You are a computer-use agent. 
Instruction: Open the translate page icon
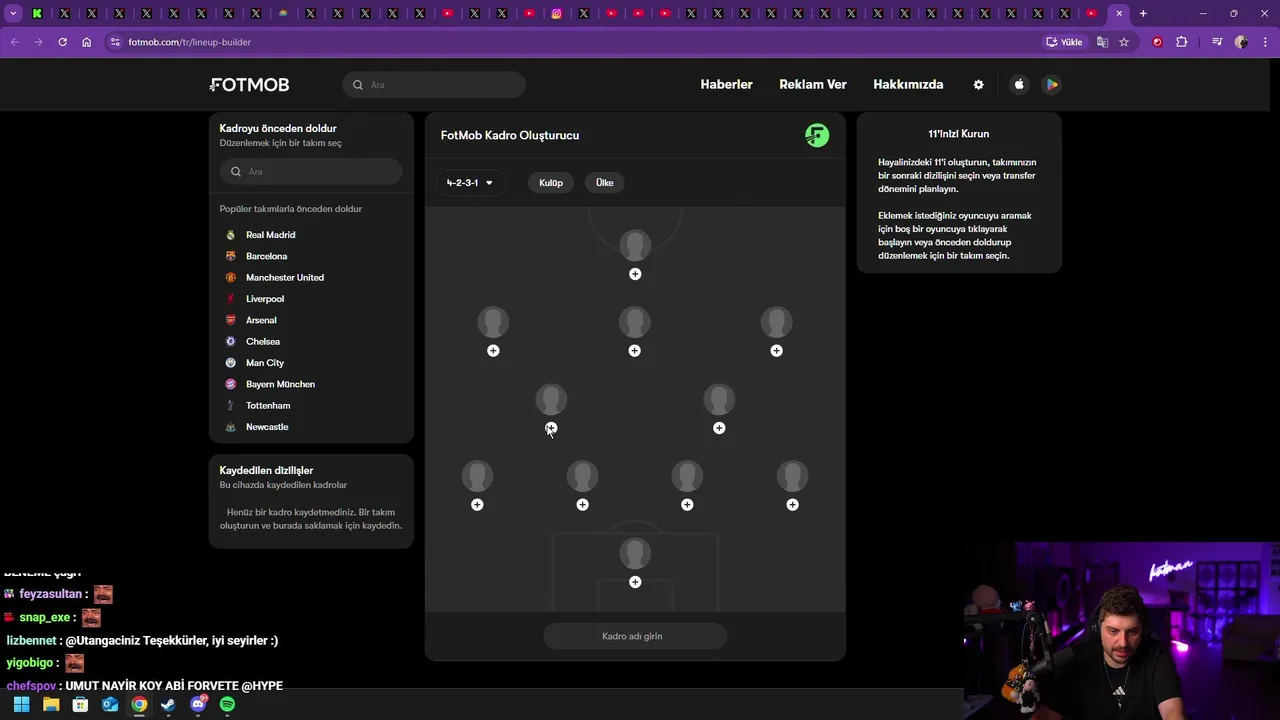pyautogui.click(x=1102, y=42)
